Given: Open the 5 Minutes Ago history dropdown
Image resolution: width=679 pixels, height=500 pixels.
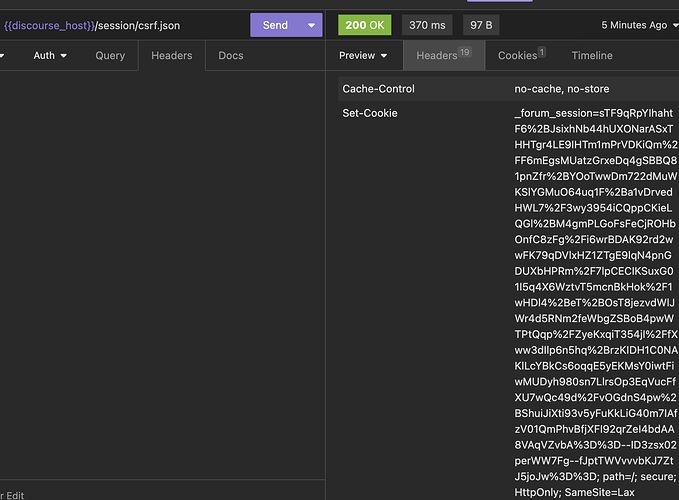Looking at the screenshot, I should [640, 25].
